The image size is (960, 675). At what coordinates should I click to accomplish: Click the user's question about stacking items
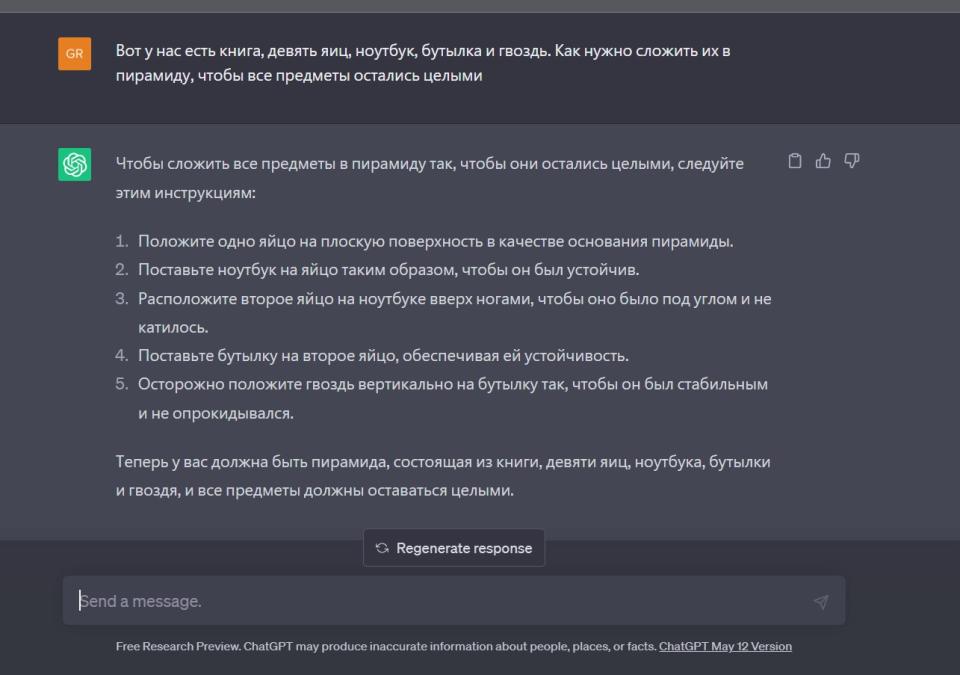tap(422, 63)
